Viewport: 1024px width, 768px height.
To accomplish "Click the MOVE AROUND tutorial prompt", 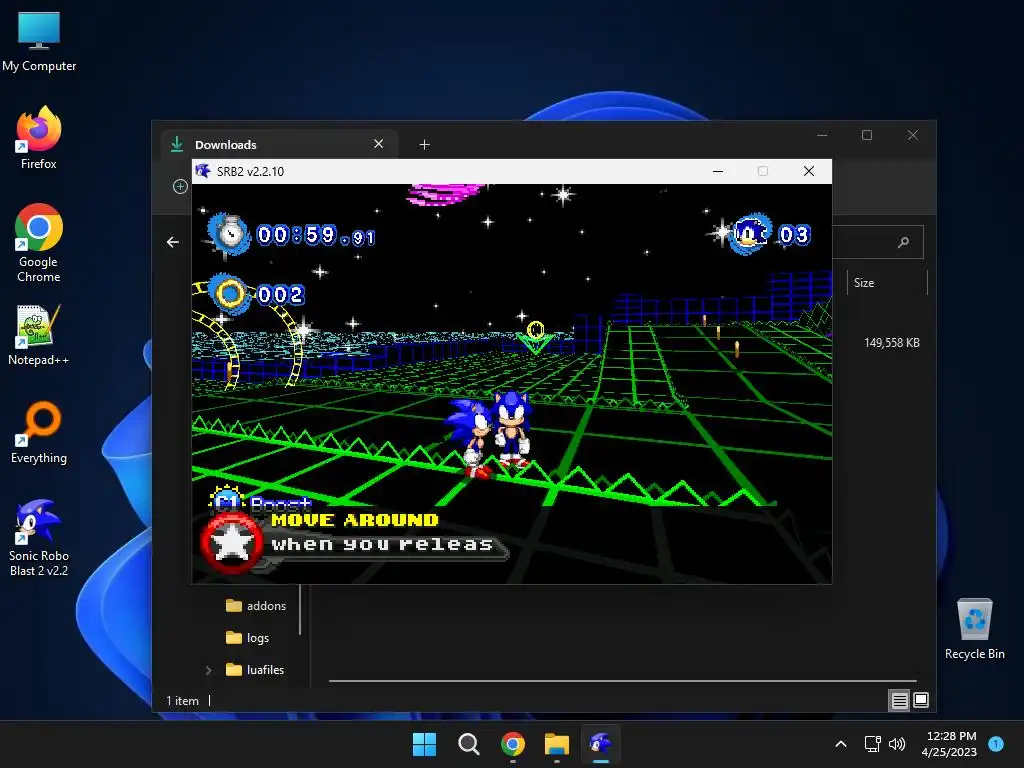I will click(355, 520).
